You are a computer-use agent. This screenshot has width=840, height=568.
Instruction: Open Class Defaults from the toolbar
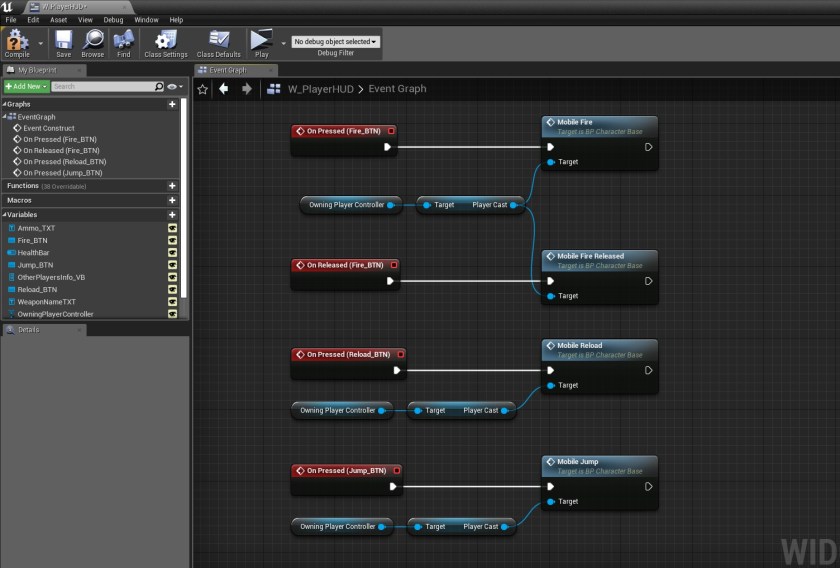(x=218, y=42)
